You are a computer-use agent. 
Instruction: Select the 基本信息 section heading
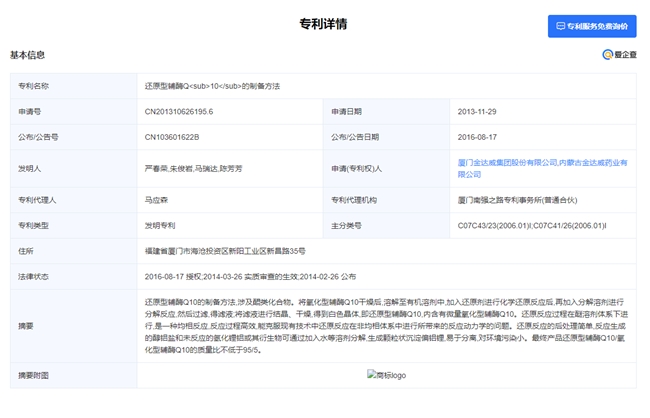point(27,55)
